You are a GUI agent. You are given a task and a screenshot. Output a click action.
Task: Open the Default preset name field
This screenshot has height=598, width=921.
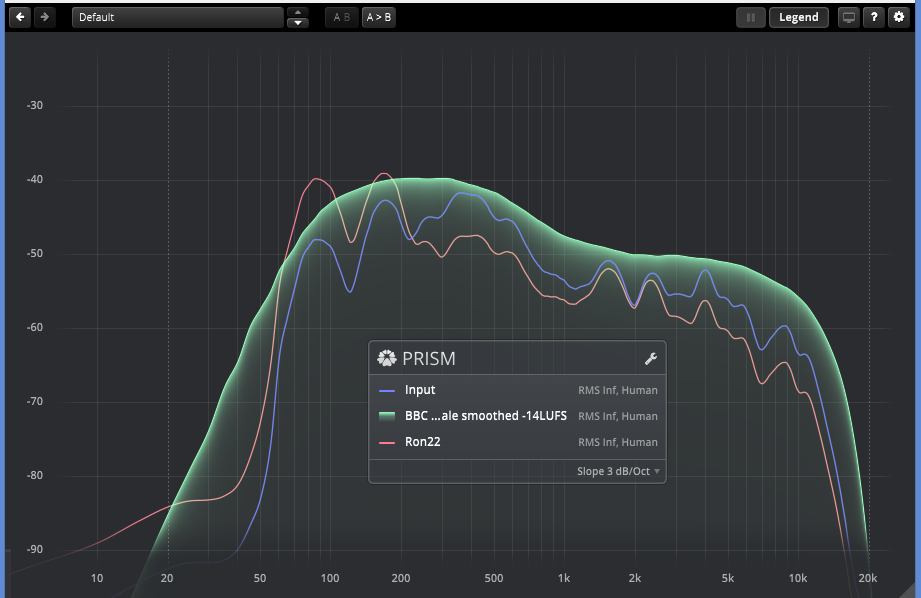coord(178,17)
